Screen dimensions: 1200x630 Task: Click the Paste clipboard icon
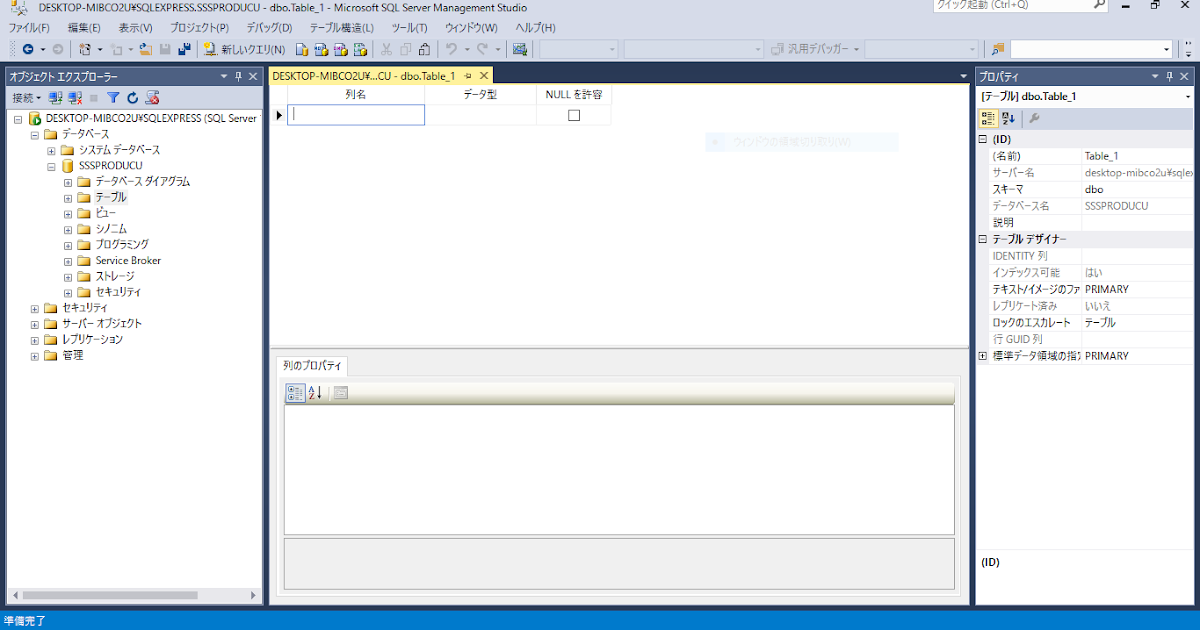424,49
